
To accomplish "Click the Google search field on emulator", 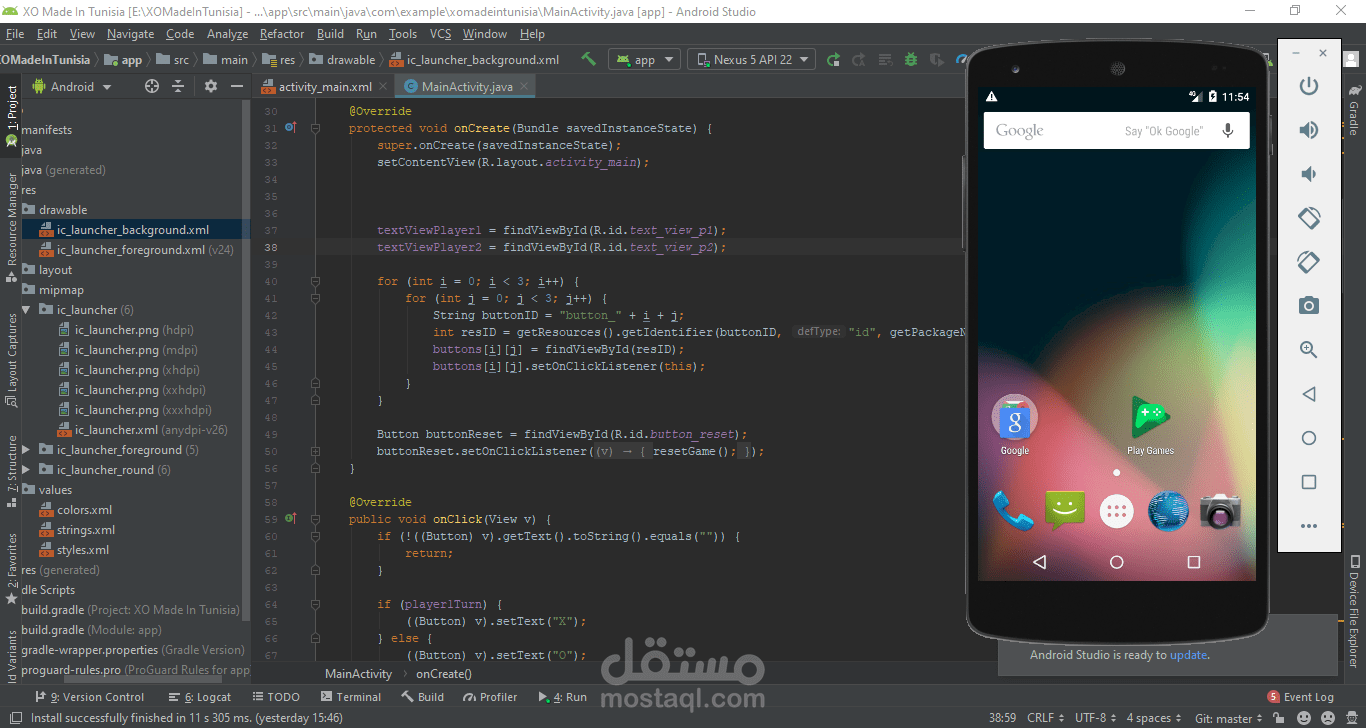I will click(1116, 131).
